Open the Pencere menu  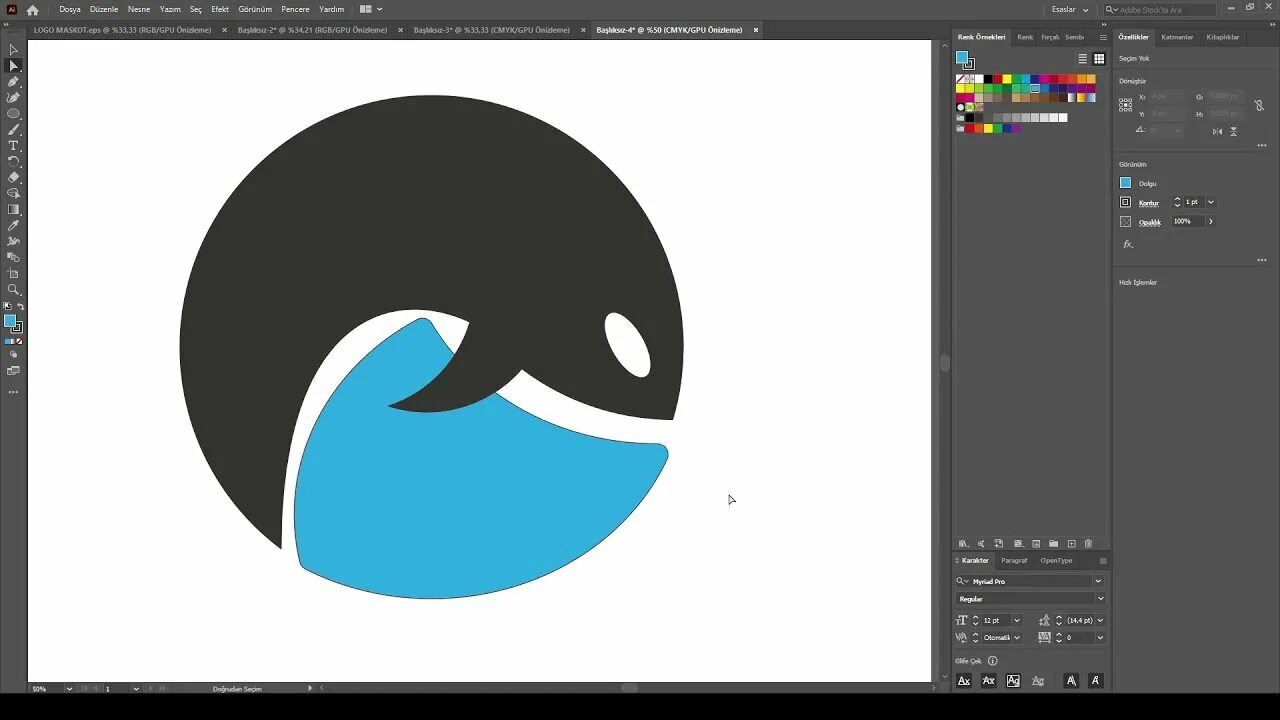[295, 9]
